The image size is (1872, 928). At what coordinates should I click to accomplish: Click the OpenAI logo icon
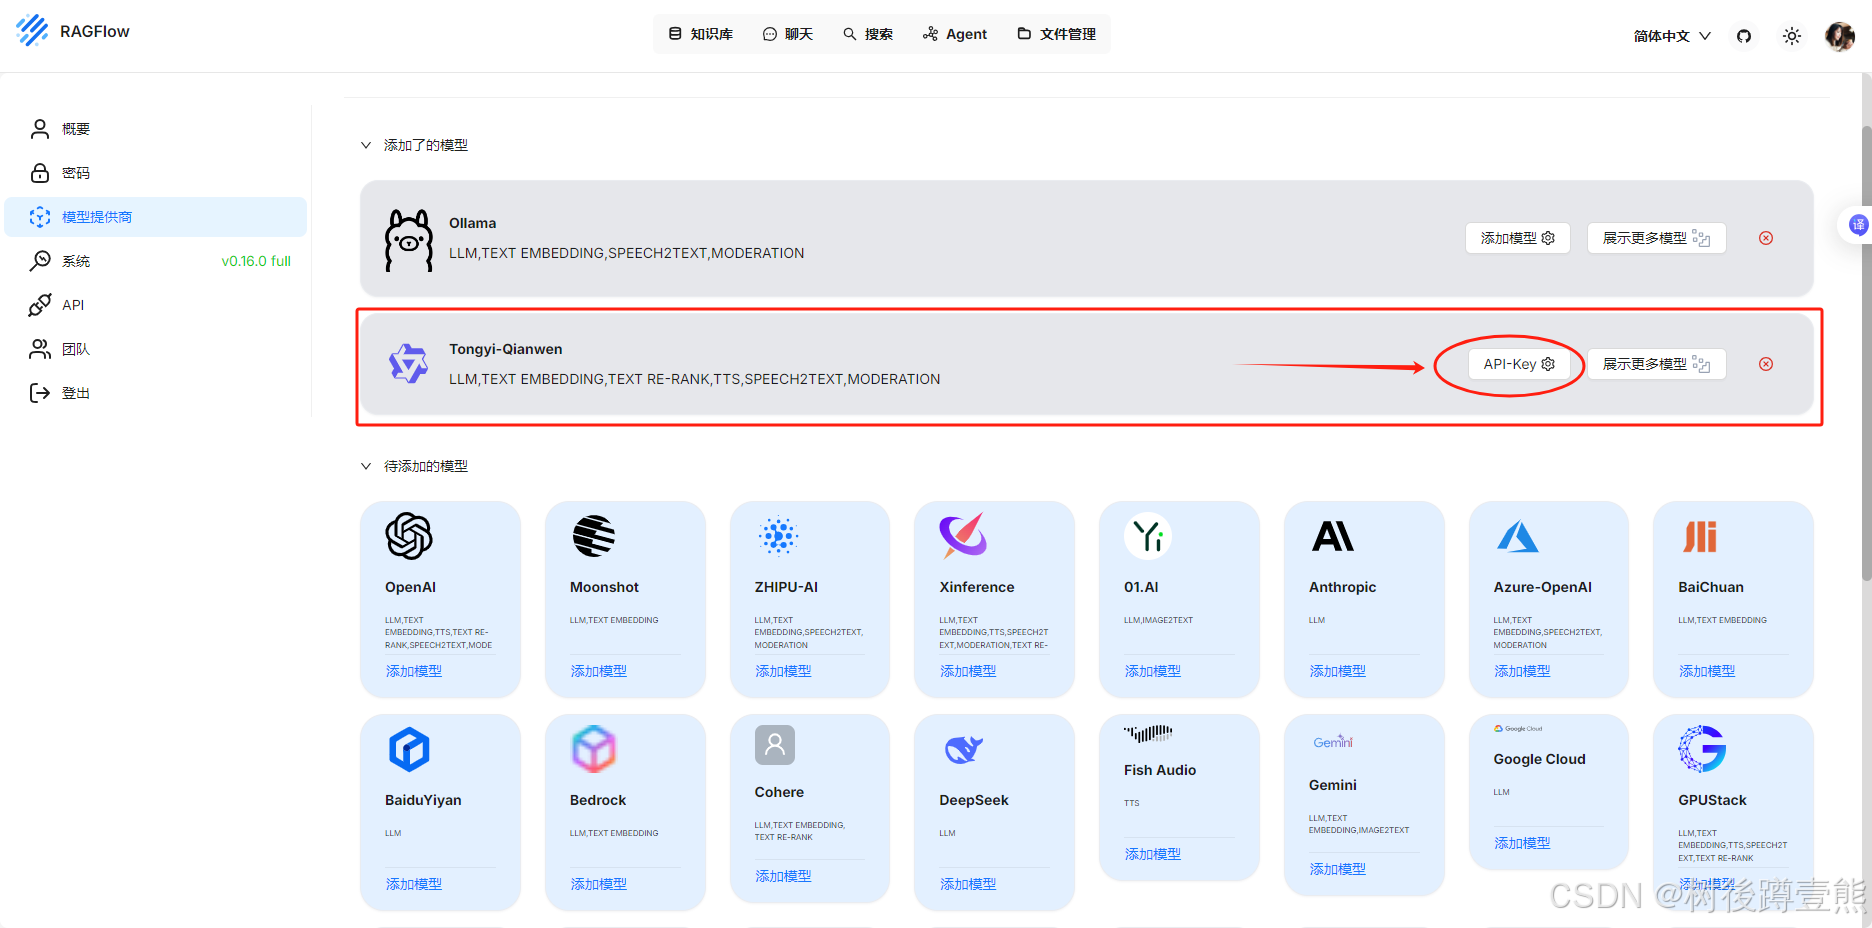pyautogui.click(x=409, y=536)
